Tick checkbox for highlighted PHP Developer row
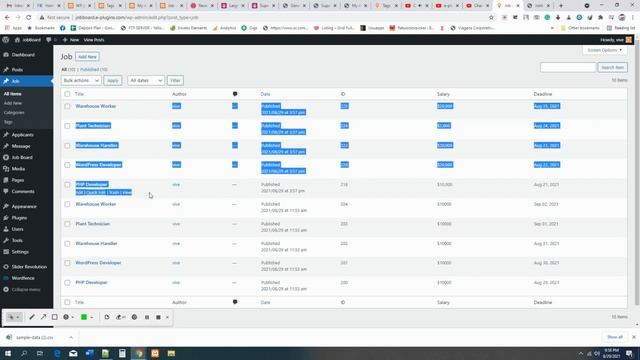640x360 pixels. 67,184
